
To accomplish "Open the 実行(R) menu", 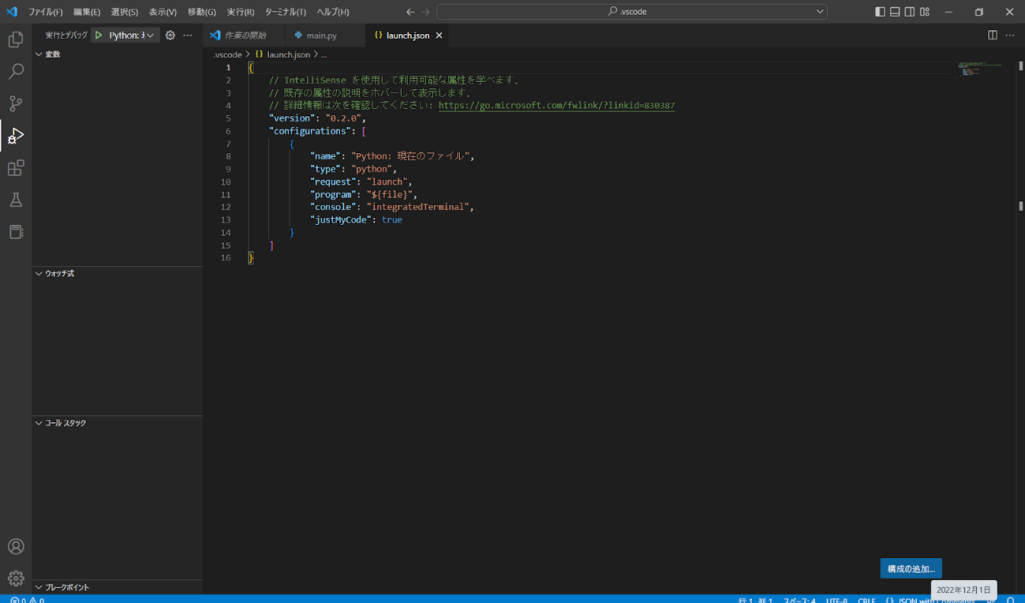I will coord(241,12).
